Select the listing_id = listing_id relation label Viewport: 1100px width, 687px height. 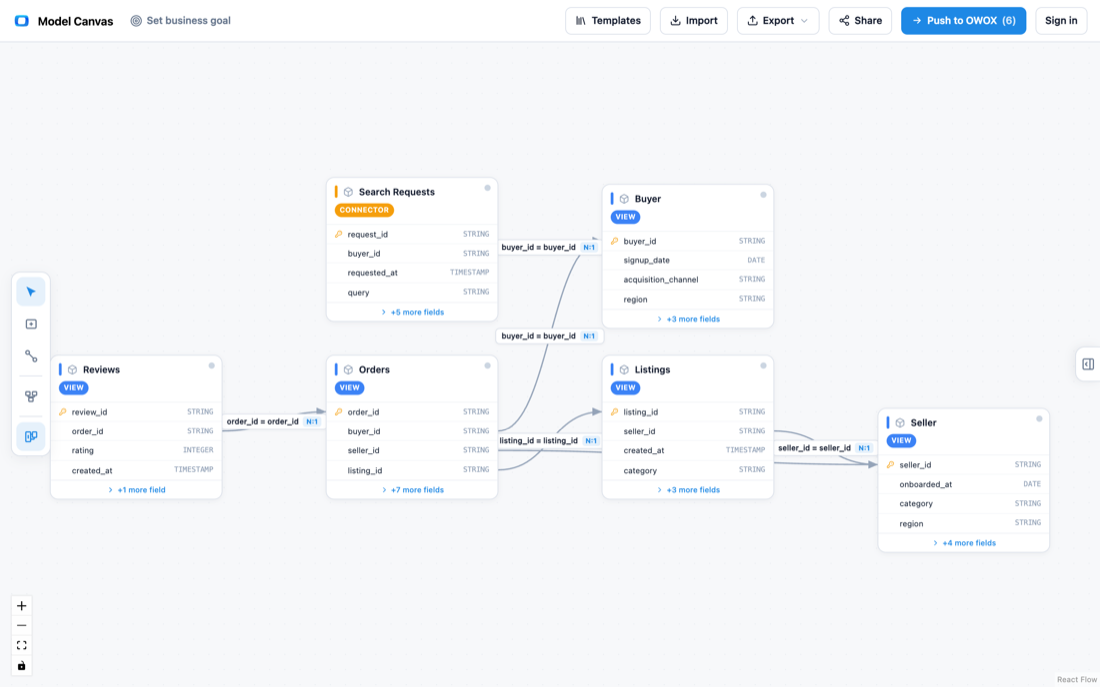[x=549, y=441]
